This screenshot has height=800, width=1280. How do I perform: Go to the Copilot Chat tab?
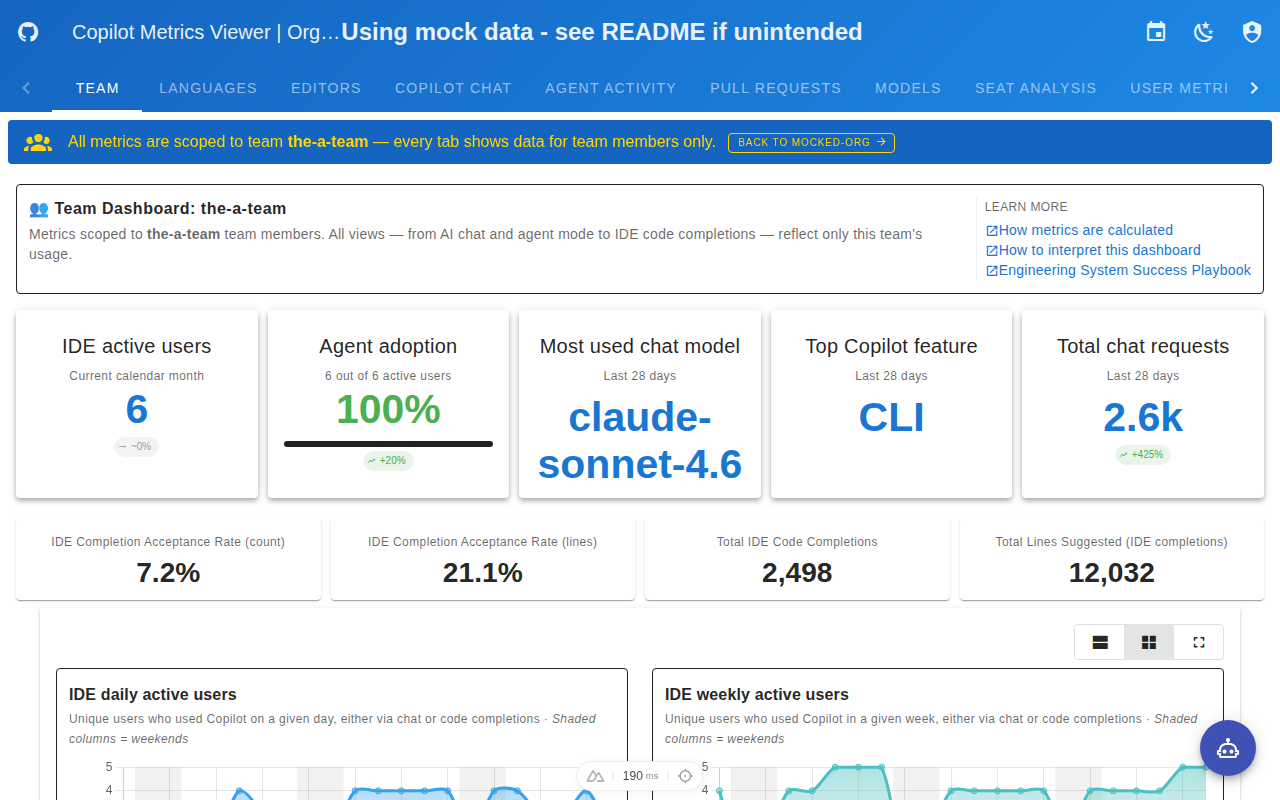[453, 88]
